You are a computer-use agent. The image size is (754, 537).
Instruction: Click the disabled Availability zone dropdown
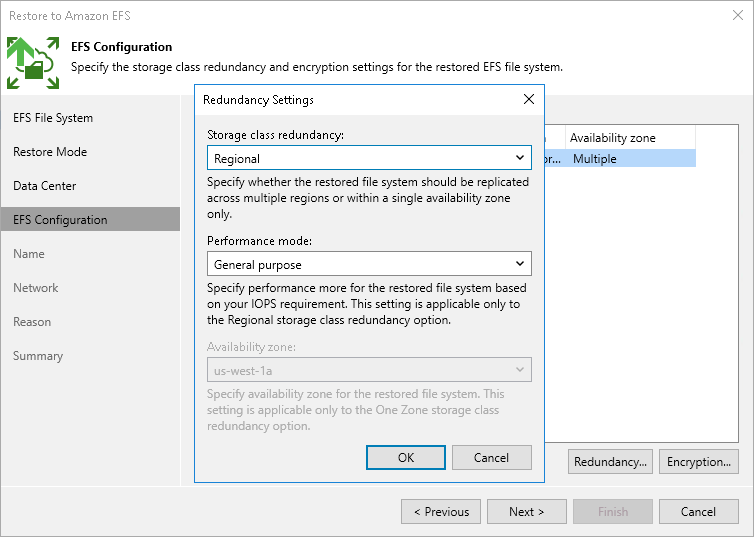point(369,370)
